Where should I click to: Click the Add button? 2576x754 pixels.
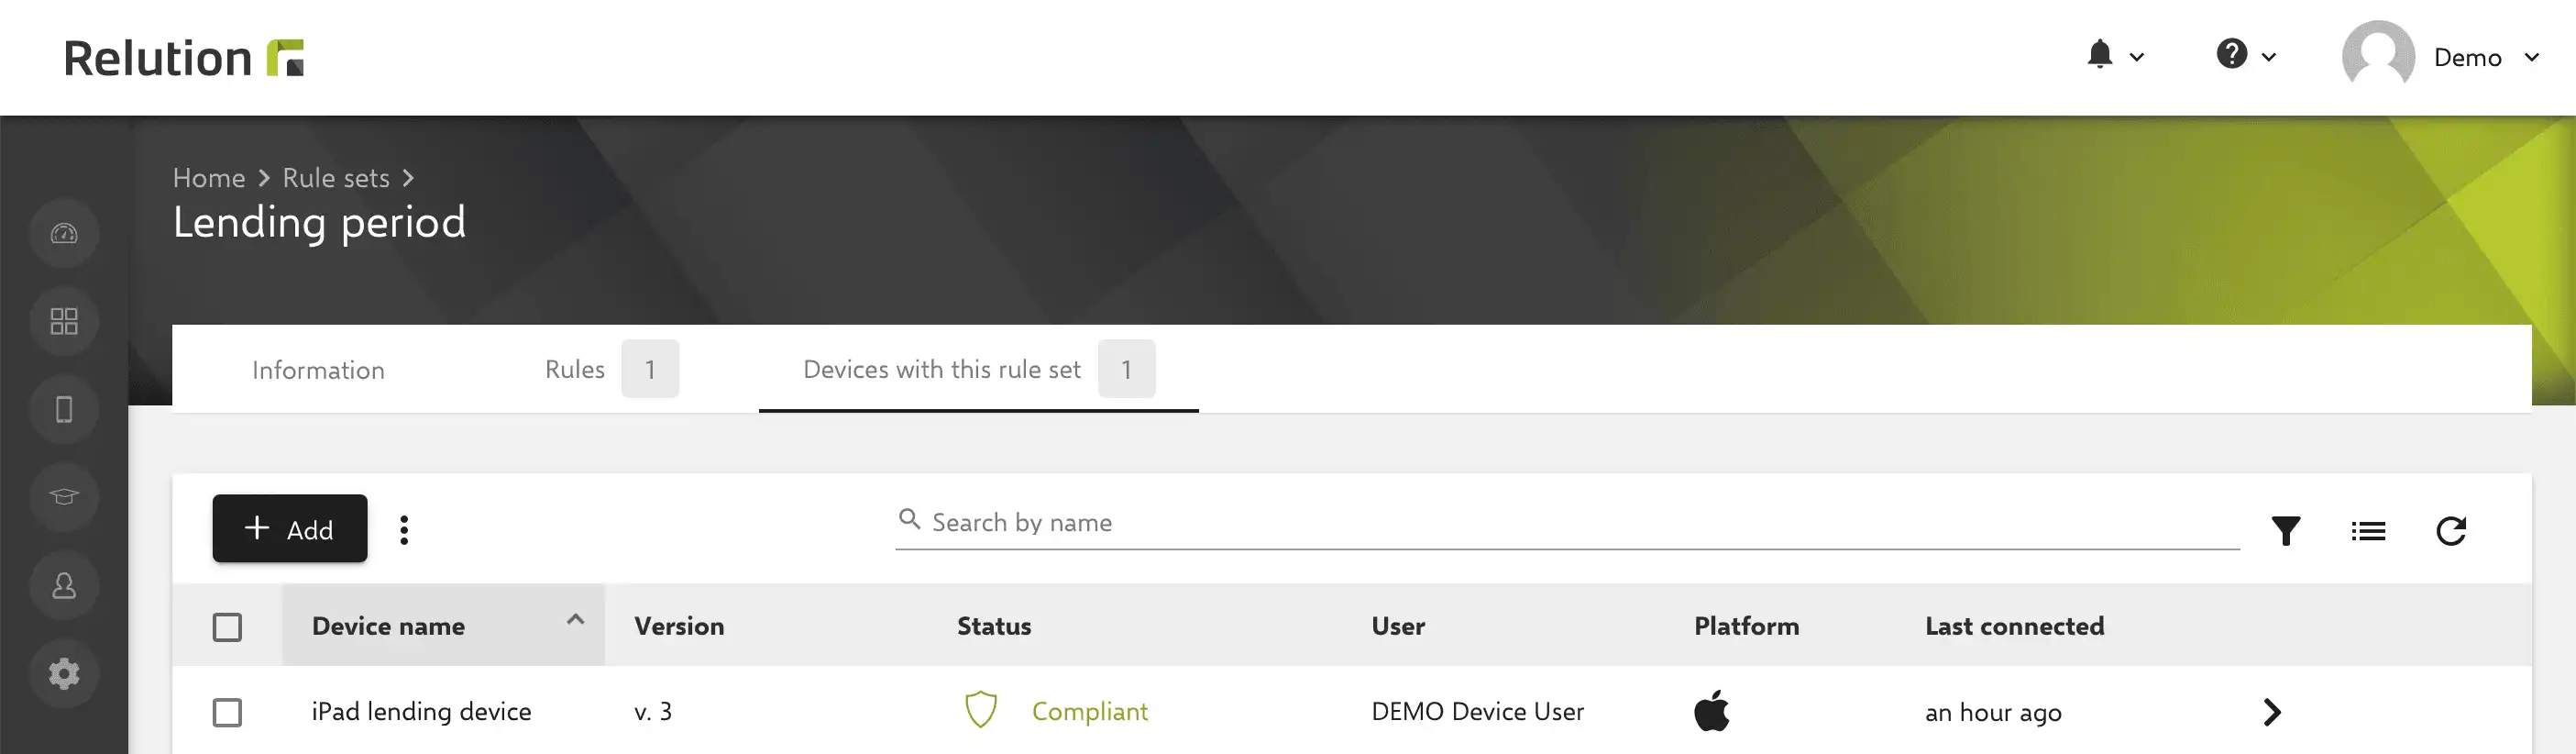(x=290, y=528)
